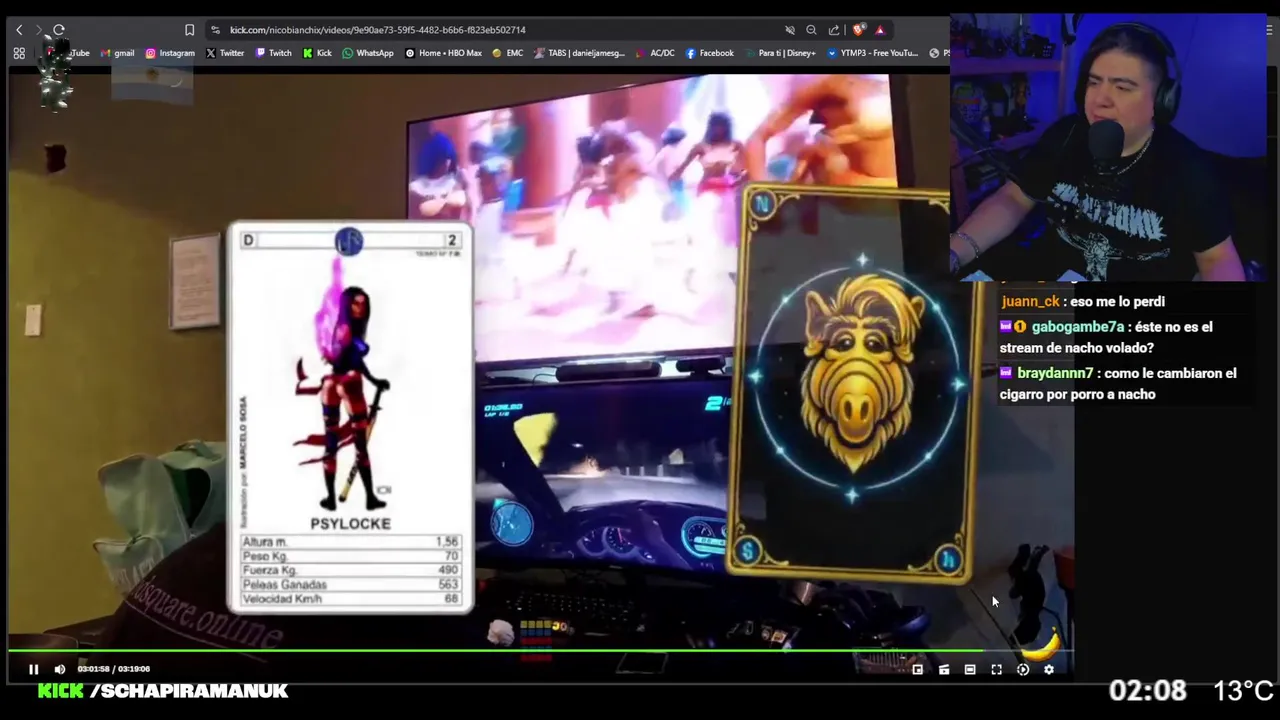Enter fullscreen video mode

click(x=996, y=670)
